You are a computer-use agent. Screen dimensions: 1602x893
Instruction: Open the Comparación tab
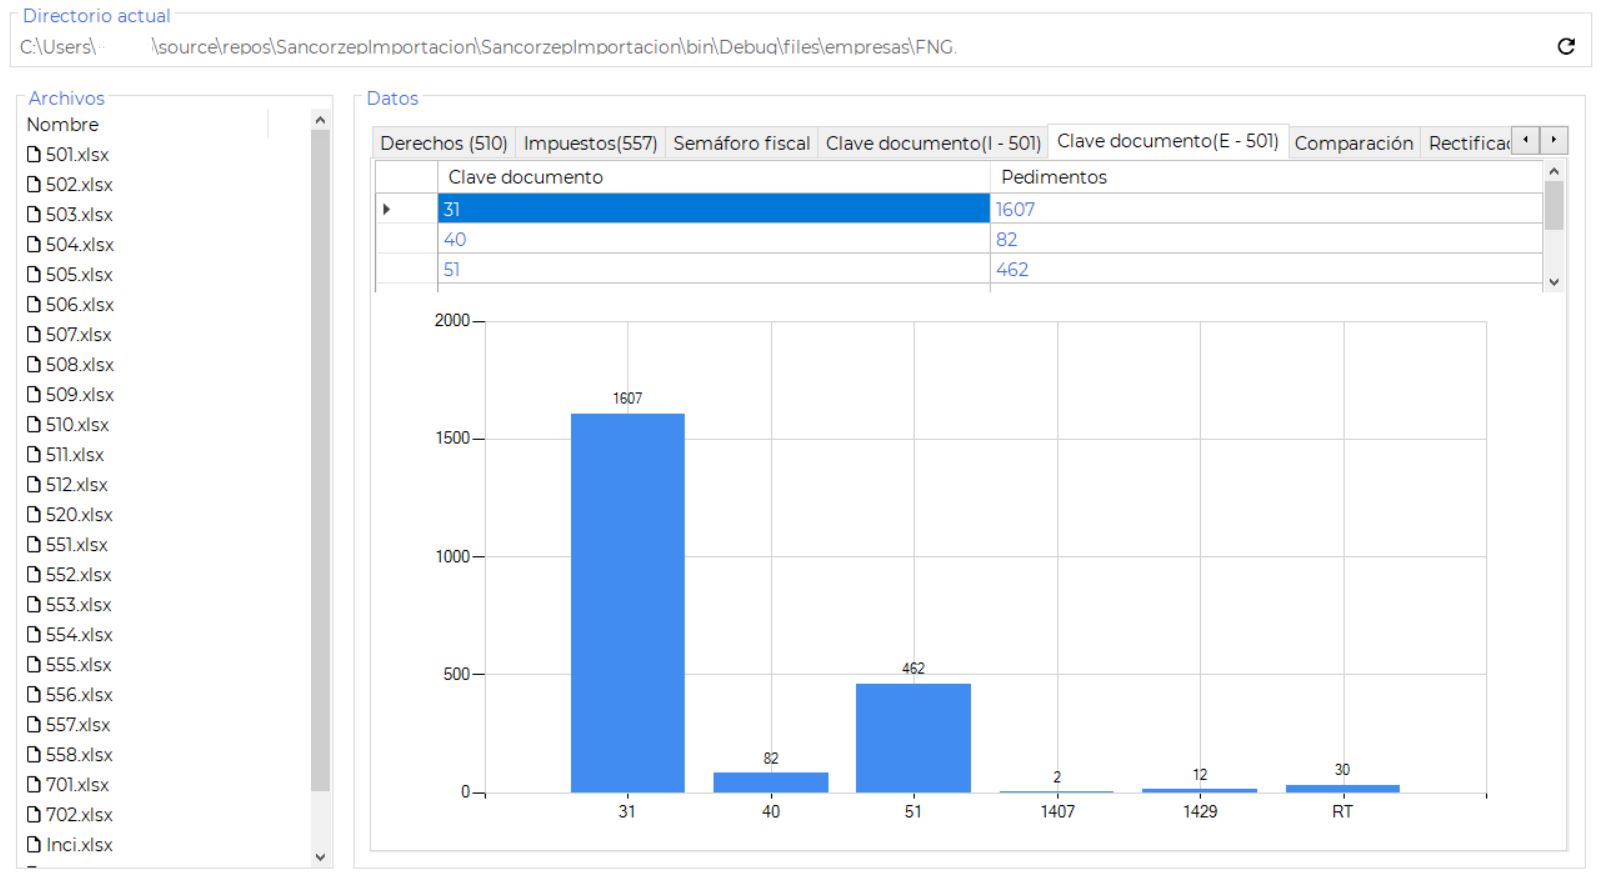(1353, 143)
